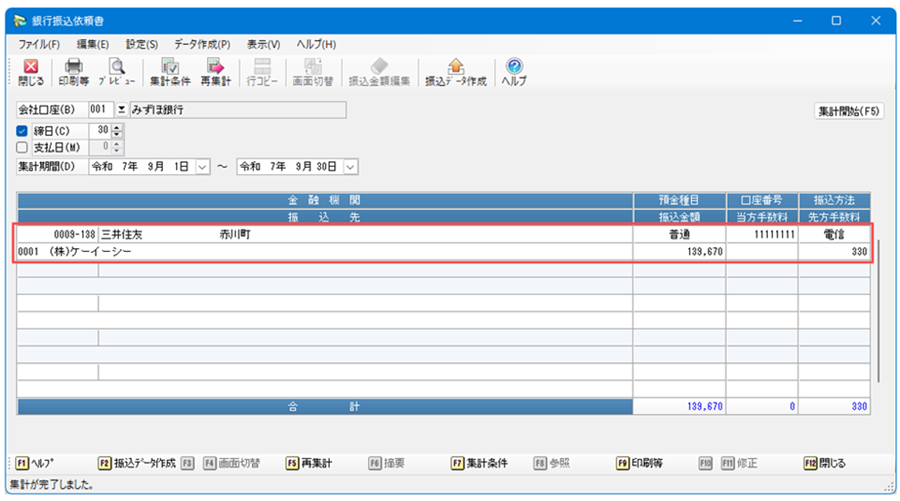Screen dimensions: 900x501
Task: Open the ファイル(F) menu
Action: click(39, 44)
